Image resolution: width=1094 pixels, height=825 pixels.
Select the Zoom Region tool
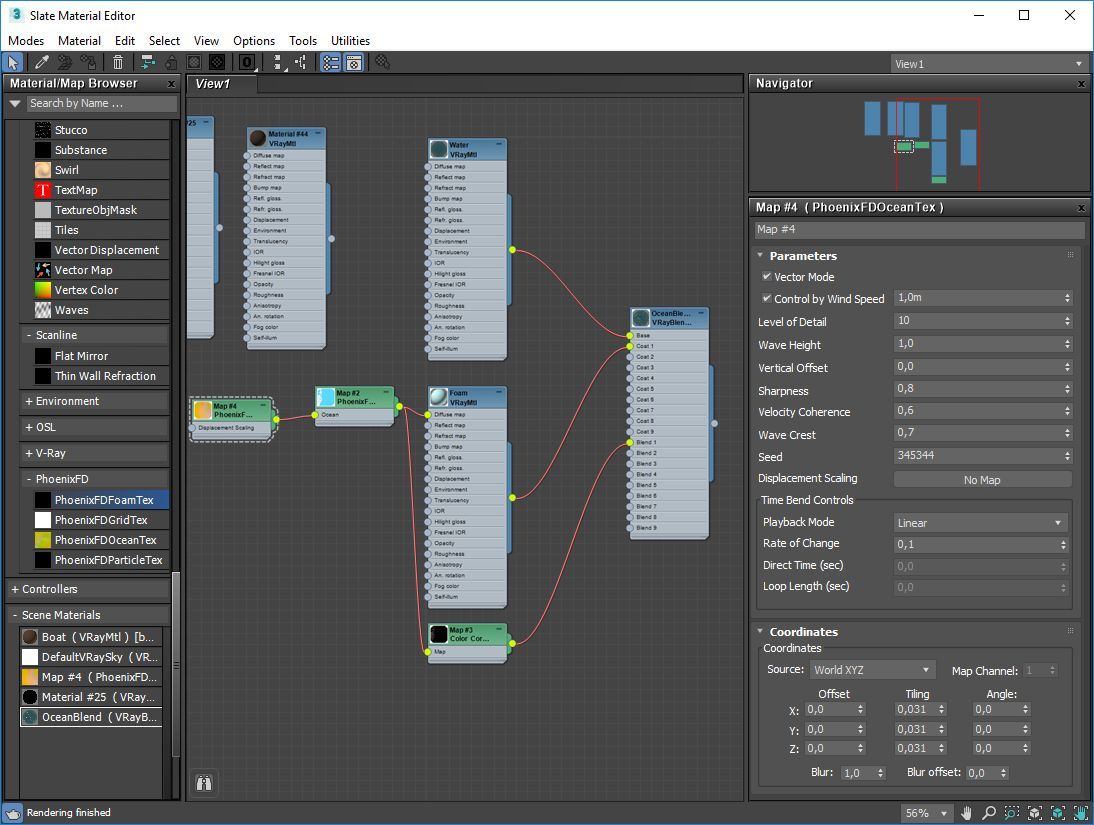coord(1012,813)
